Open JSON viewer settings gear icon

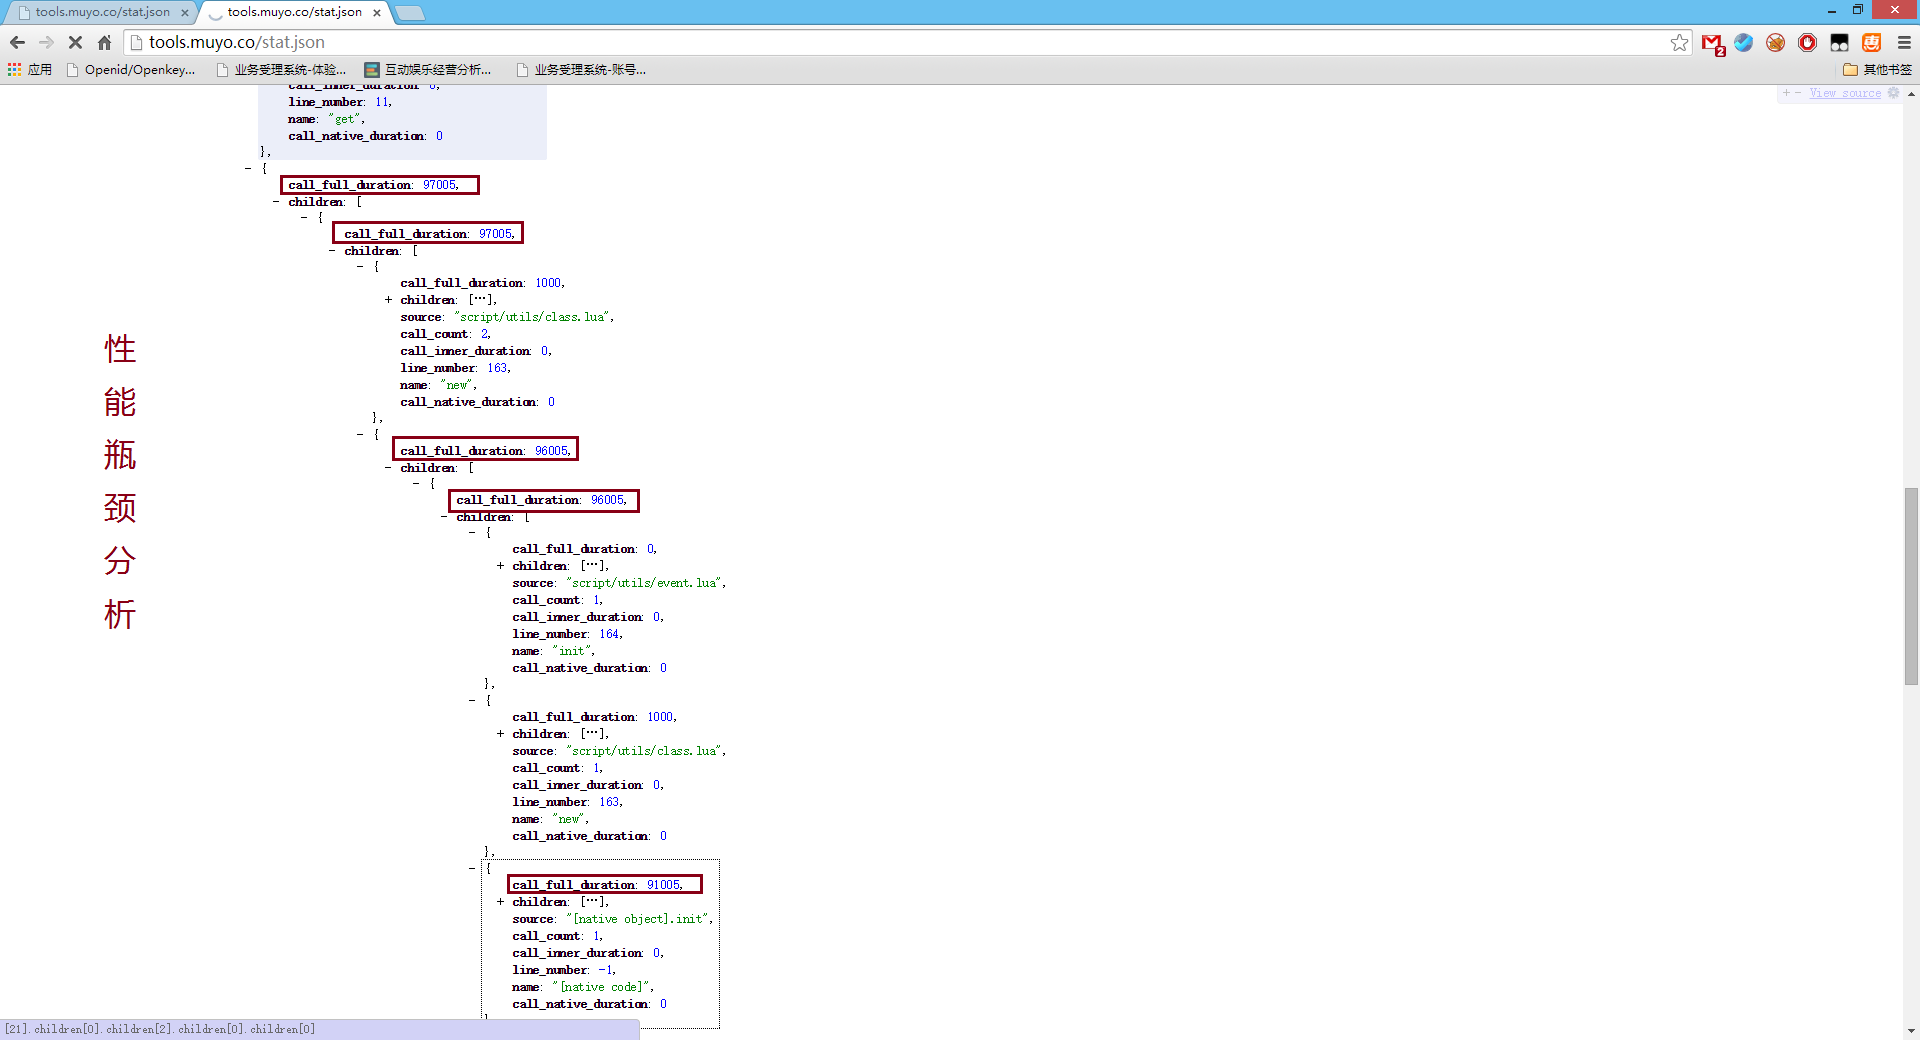(x=1893, y=93)
